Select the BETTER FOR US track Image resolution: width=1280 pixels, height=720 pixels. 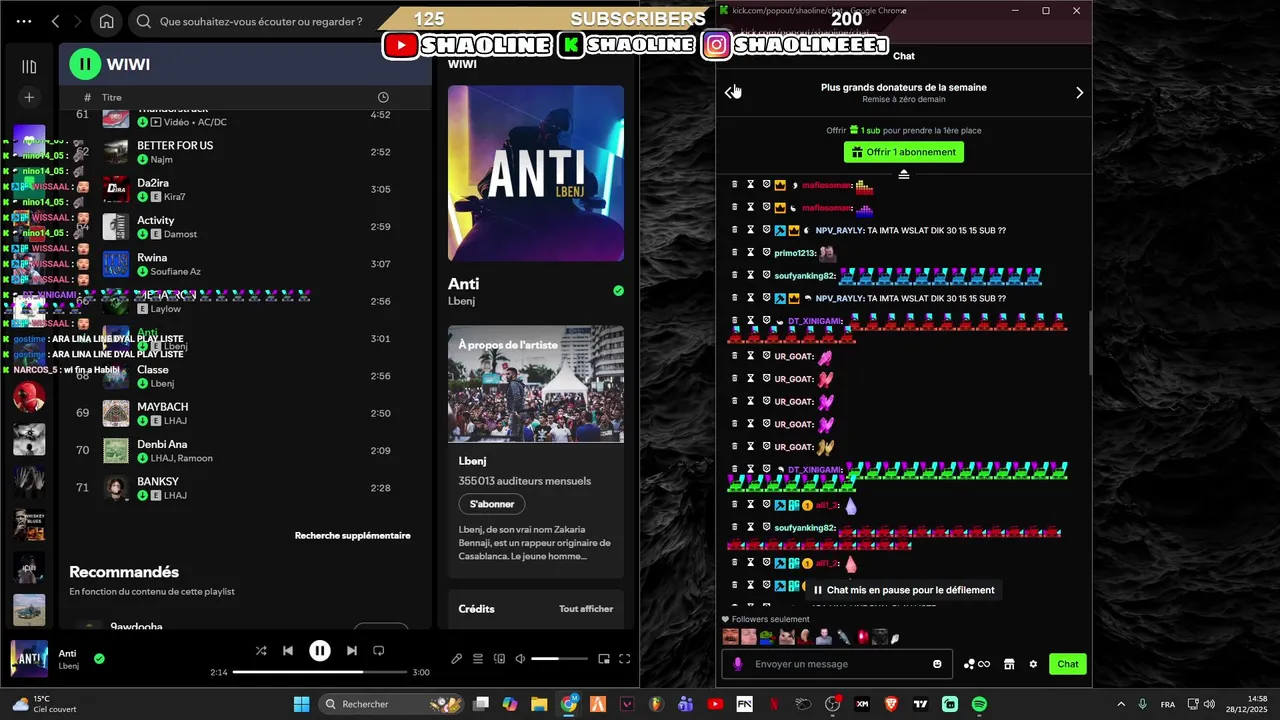[245, 152]
